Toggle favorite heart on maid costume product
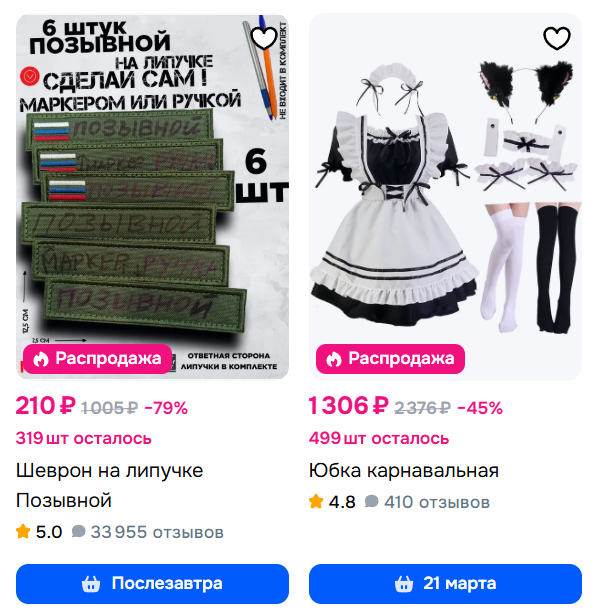Image resolution: width=596 pixels, height=614 pixels. point(556,38)
